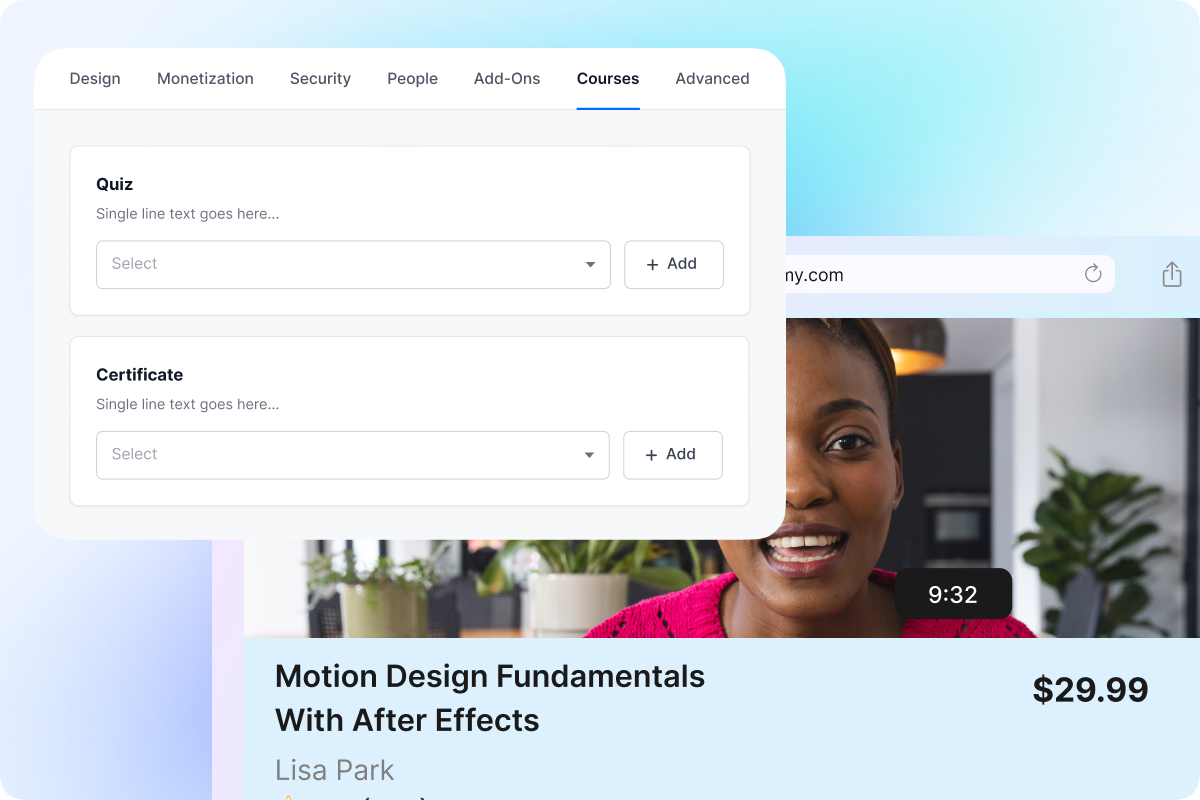
Task: Click the browser share icon
Action: click(x=1172, y=274)
